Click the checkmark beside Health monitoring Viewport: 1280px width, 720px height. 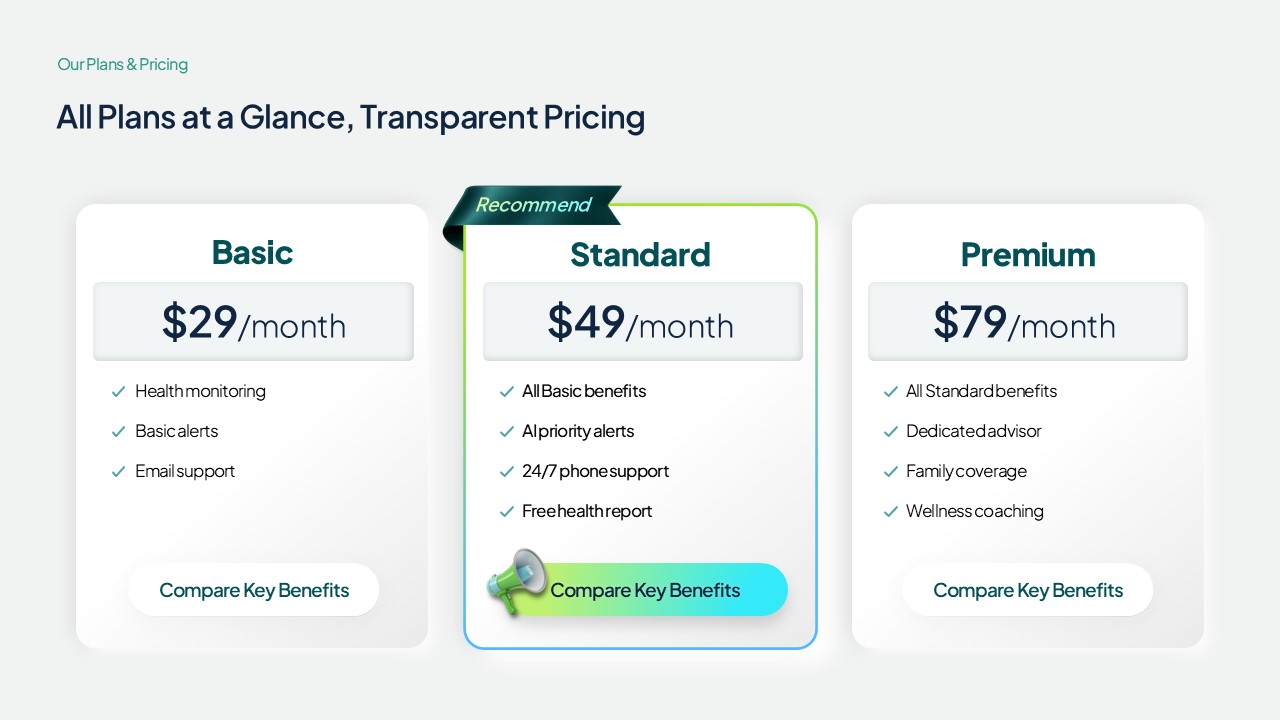coord(119,392)
